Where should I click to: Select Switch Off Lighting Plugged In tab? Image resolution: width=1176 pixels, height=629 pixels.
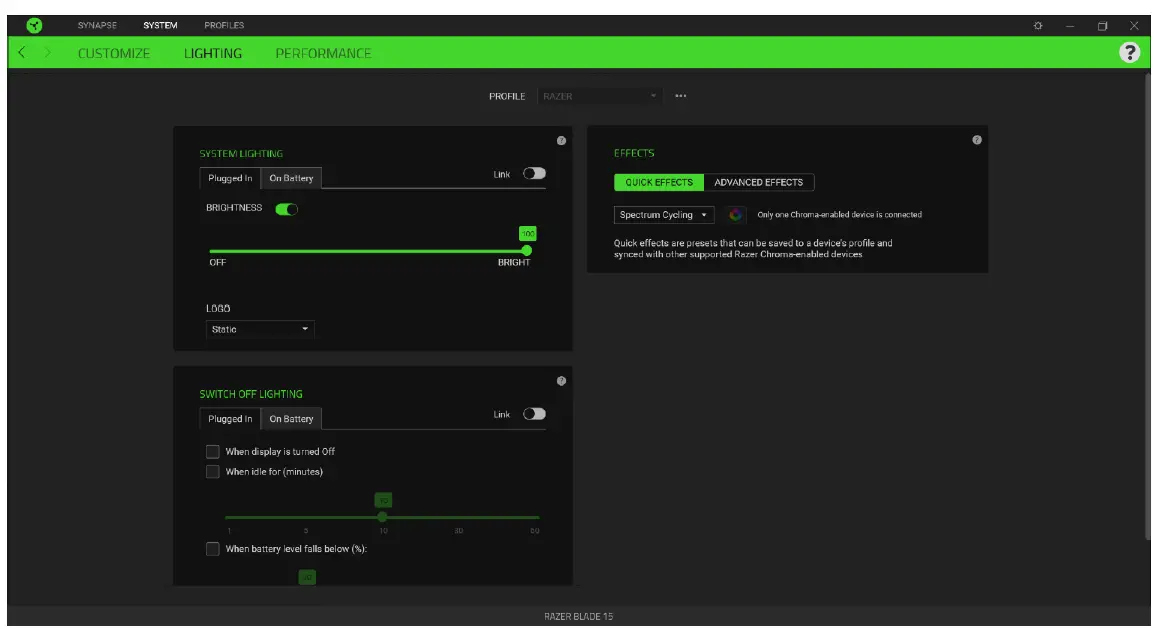click(230, 419)
